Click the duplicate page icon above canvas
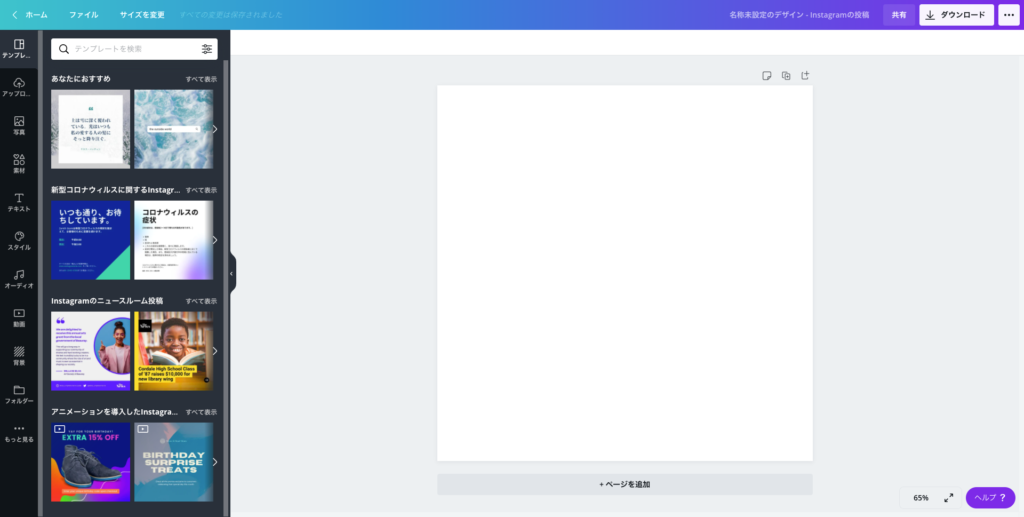This screenshot has height=517, width=1024. 786,76
